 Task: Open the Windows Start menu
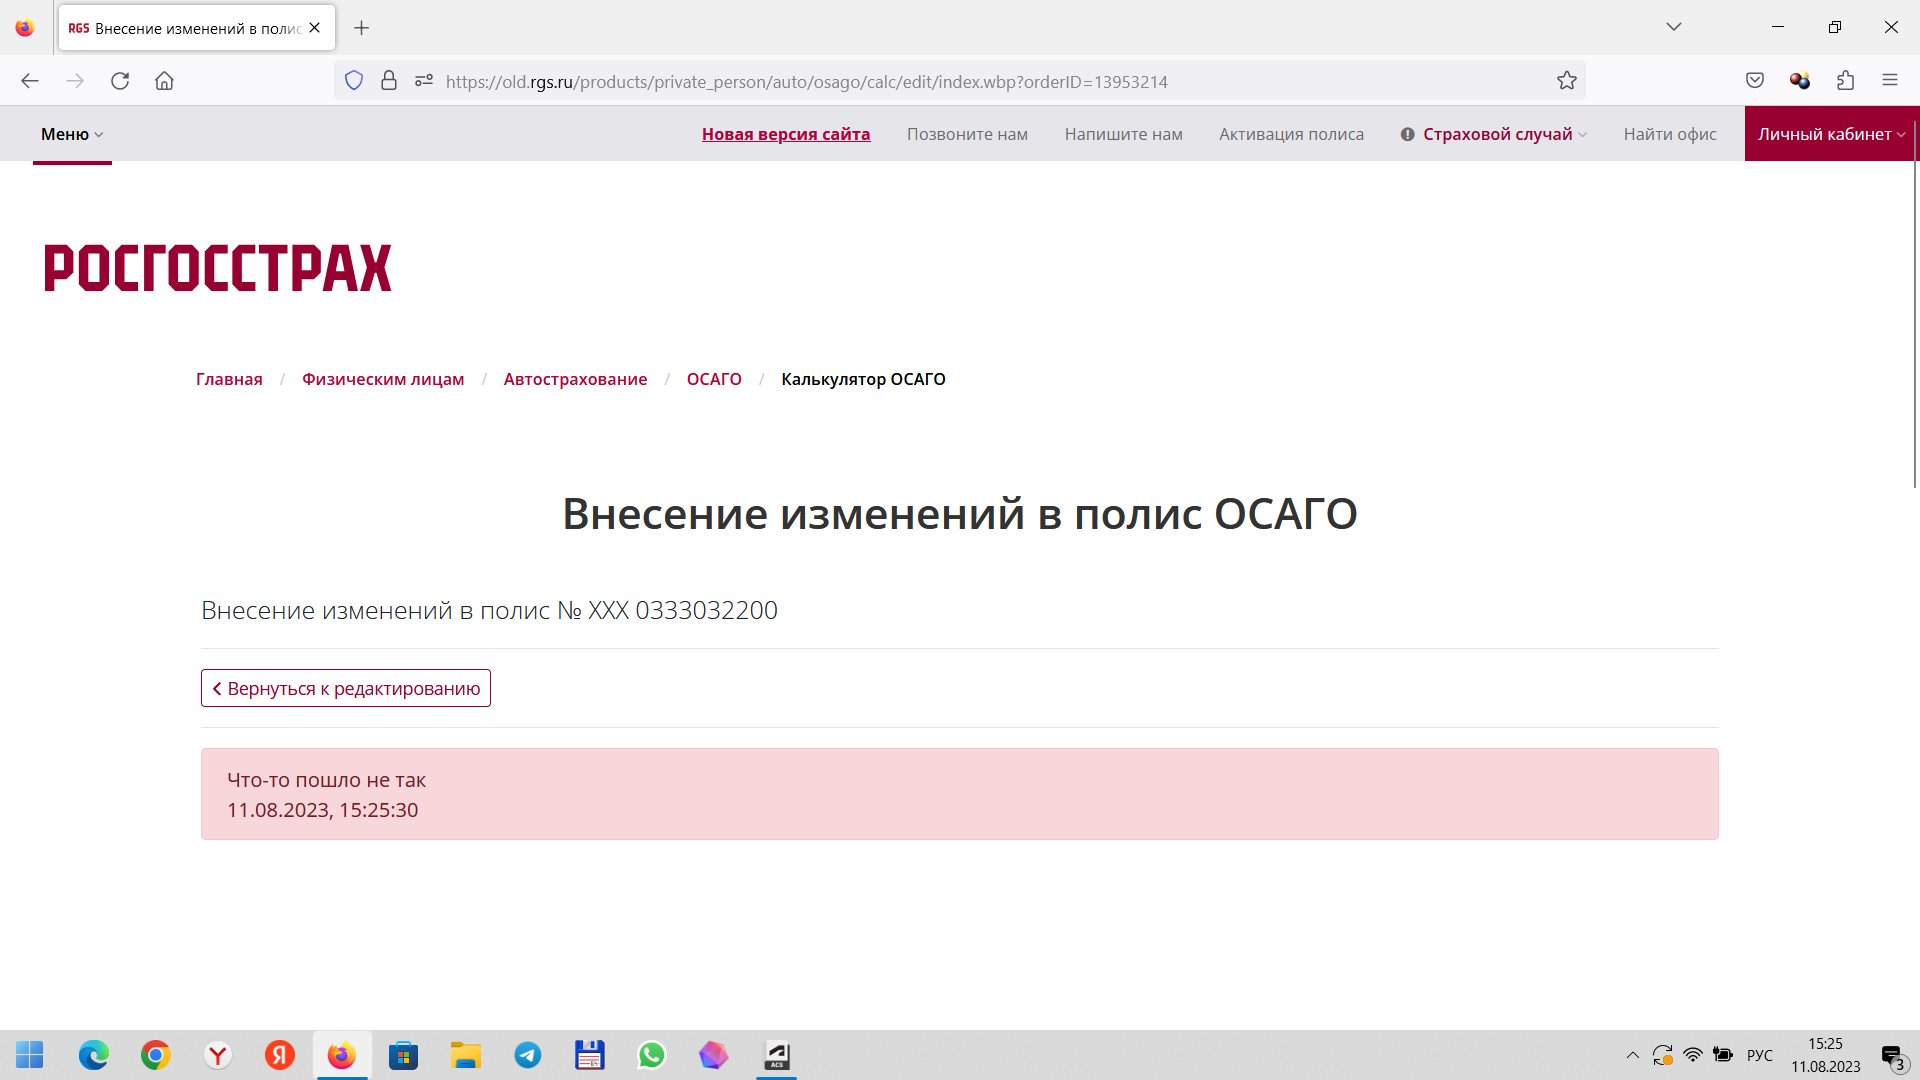(30, 1055)
